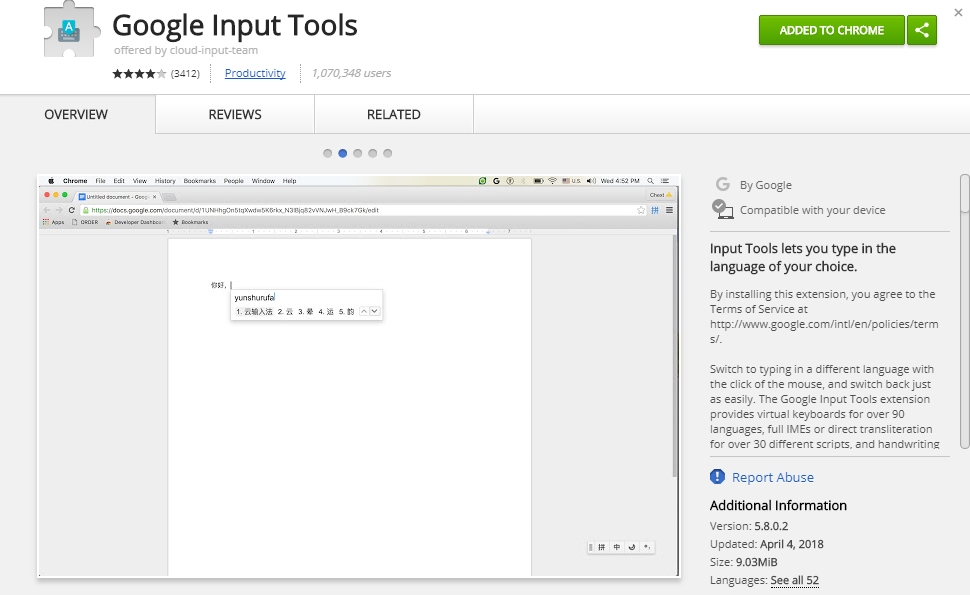Click the yunshurufa input text

point(254,298)
